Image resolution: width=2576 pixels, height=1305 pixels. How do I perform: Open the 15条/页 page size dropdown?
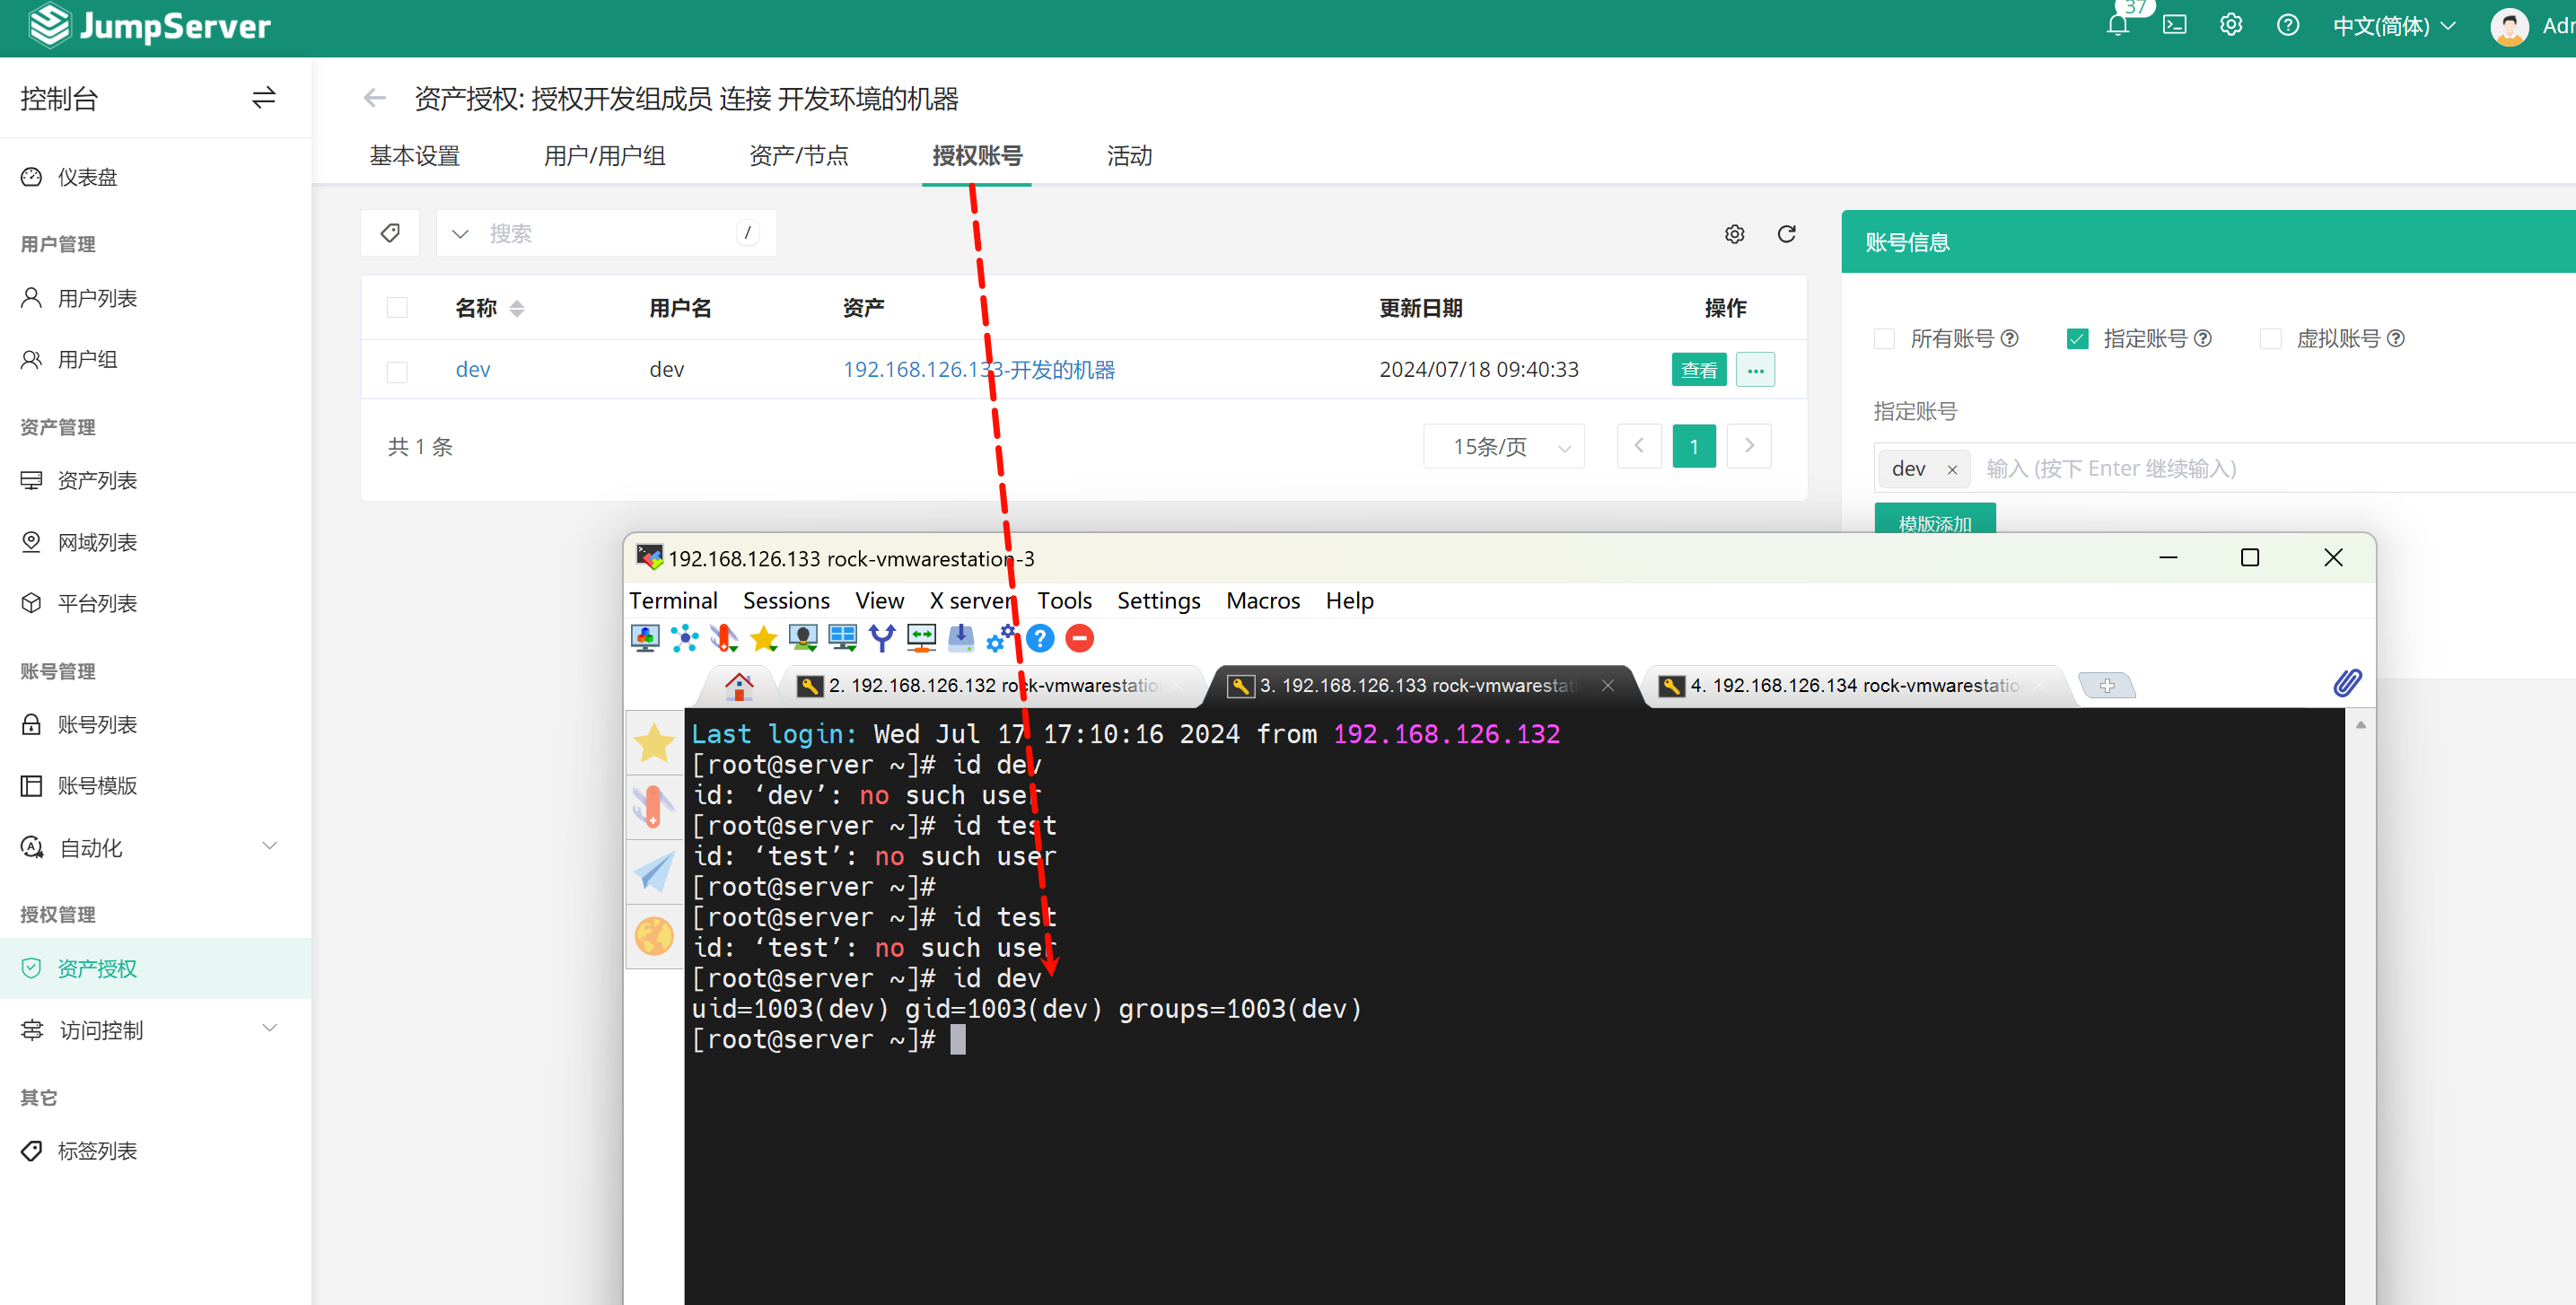tap(1504, 447)
